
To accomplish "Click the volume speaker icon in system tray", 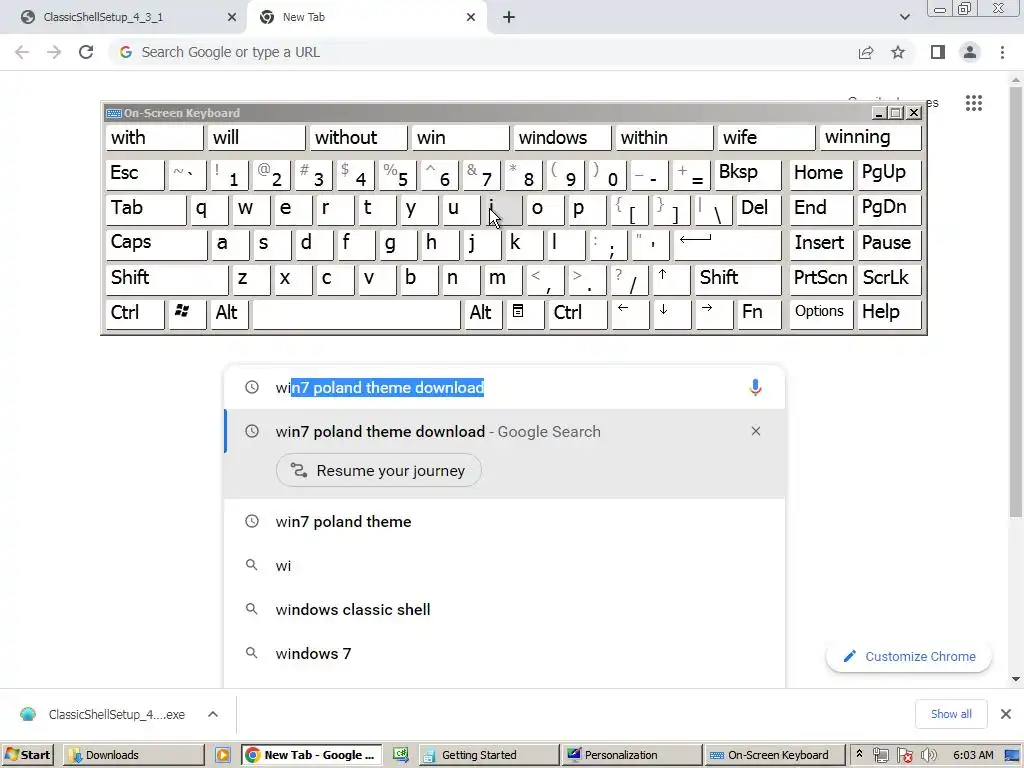I will pos(928,755).
